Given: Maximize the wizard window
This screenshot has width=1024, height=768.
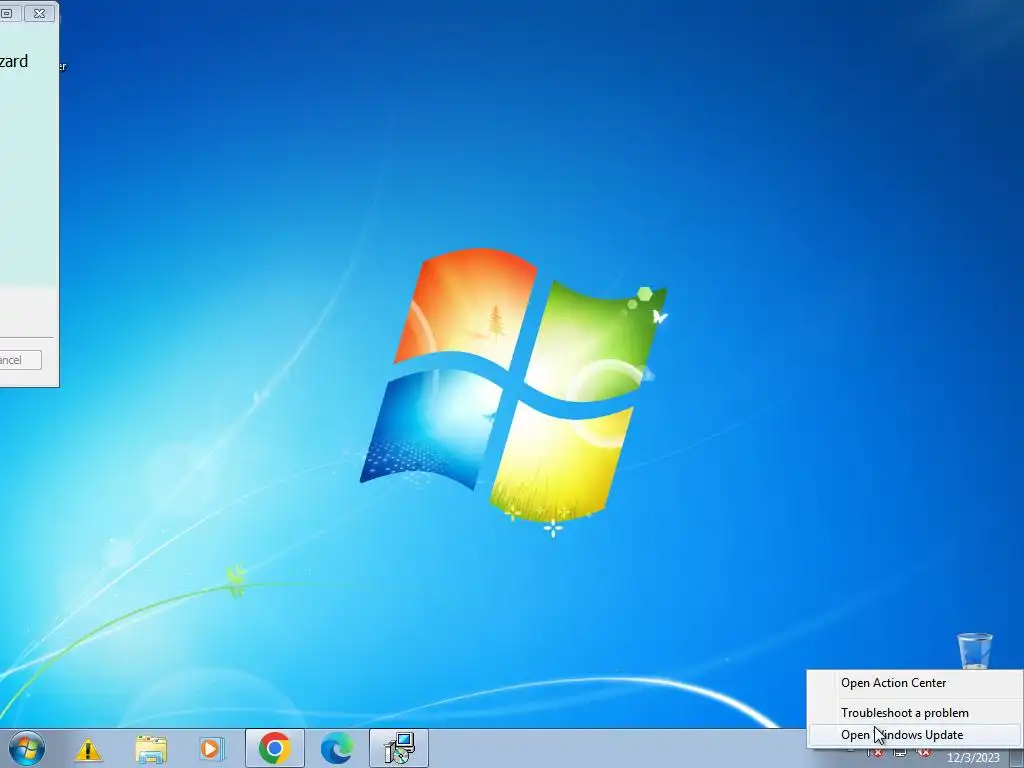Looking at the screenshot, I should (9, 13).
